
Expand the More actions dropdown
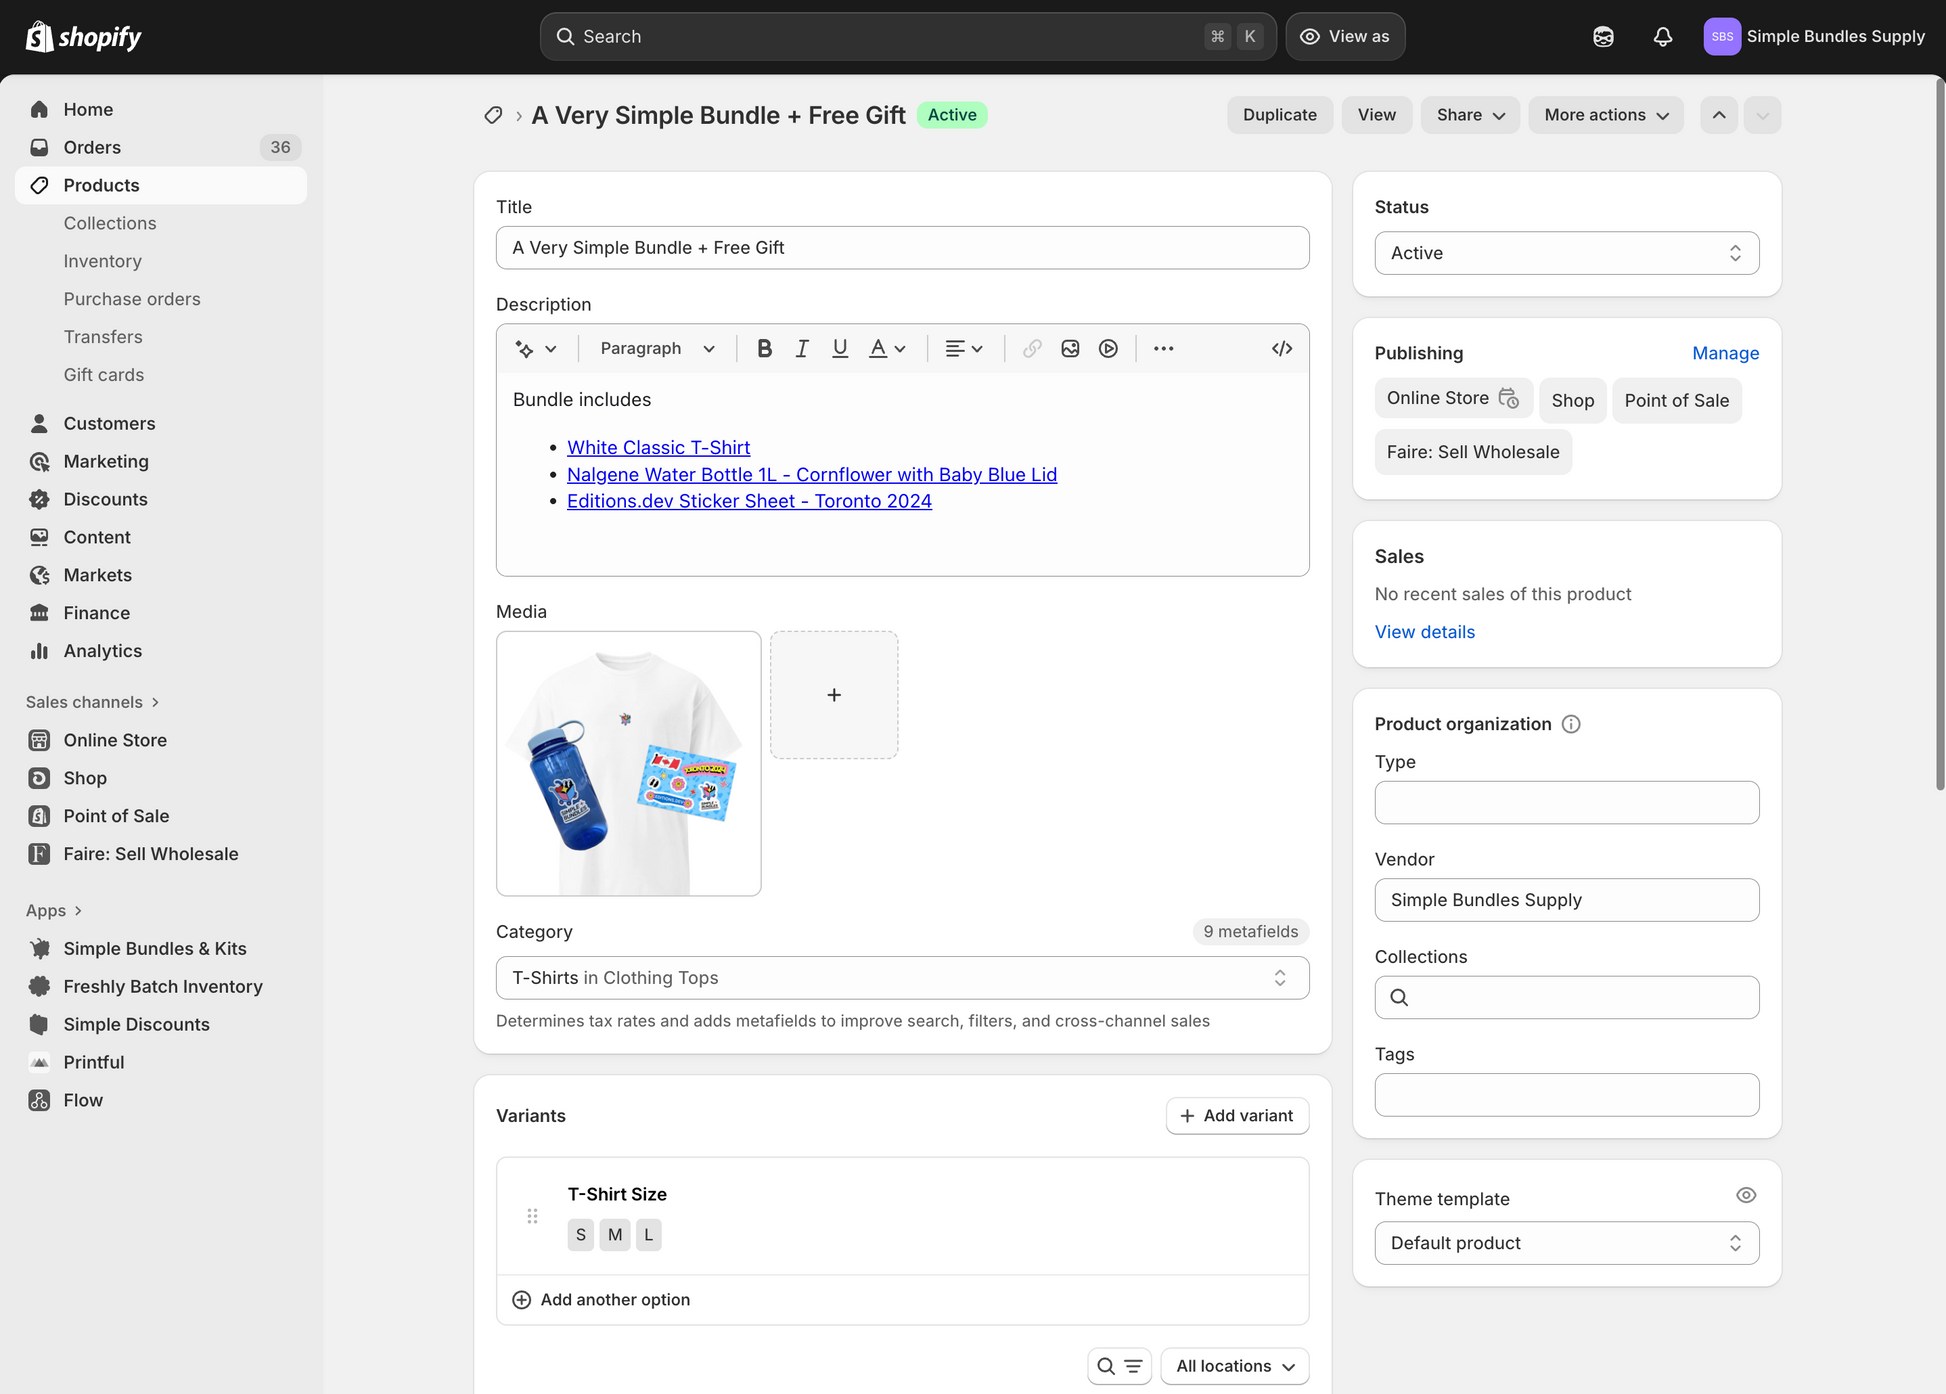pos(1605,115)
